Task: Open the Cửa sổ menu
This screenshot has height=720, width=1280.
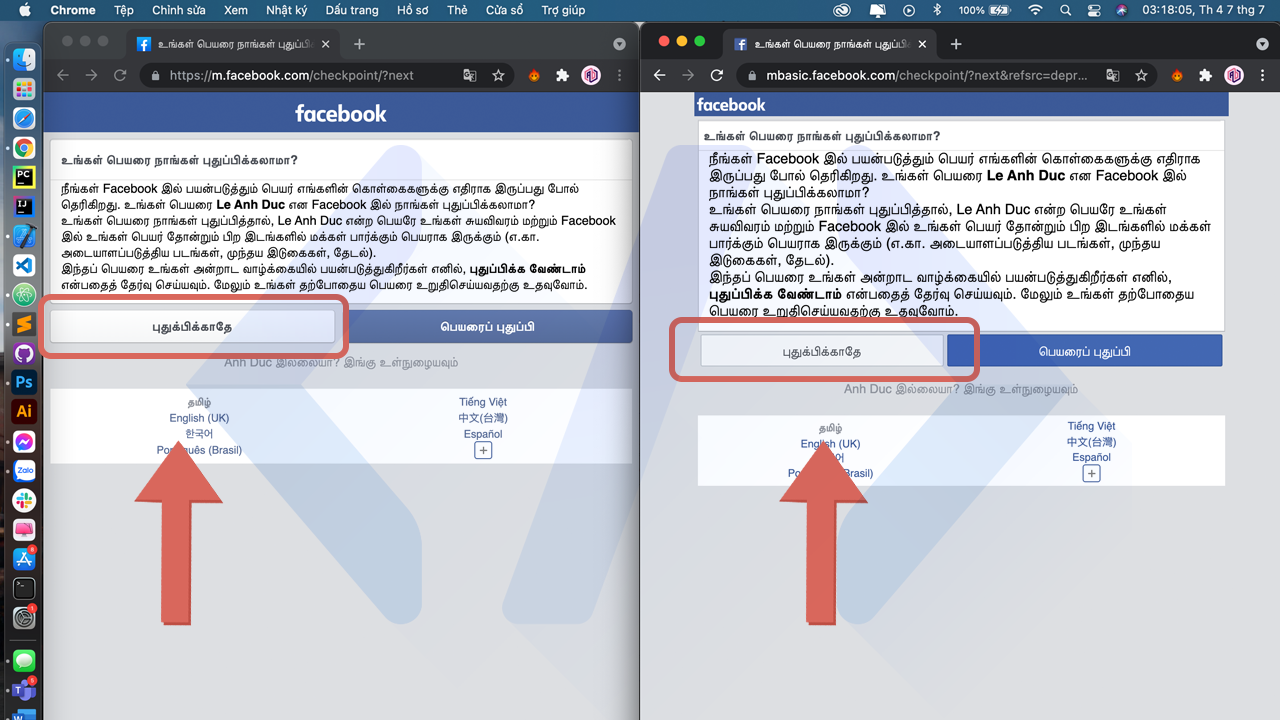Action: coord(505,10)
